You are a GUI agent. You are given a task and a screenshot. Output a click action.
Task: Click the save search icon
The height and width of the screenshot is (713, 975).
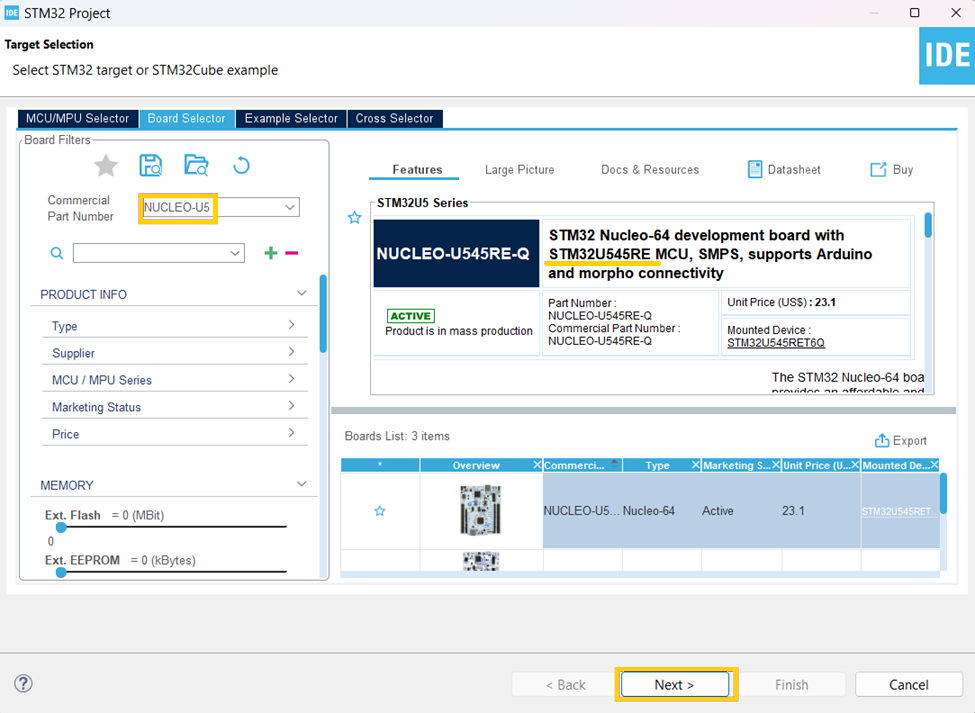pos(150,165)
